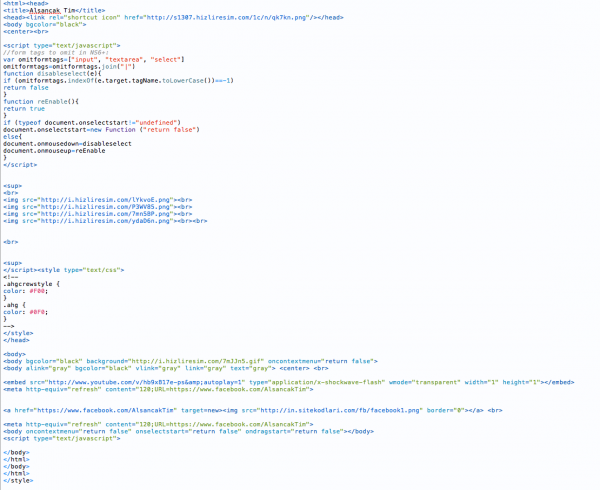Click the omitformtags.join line
This screenshot has width=600, height=490.
click(69, 67)
